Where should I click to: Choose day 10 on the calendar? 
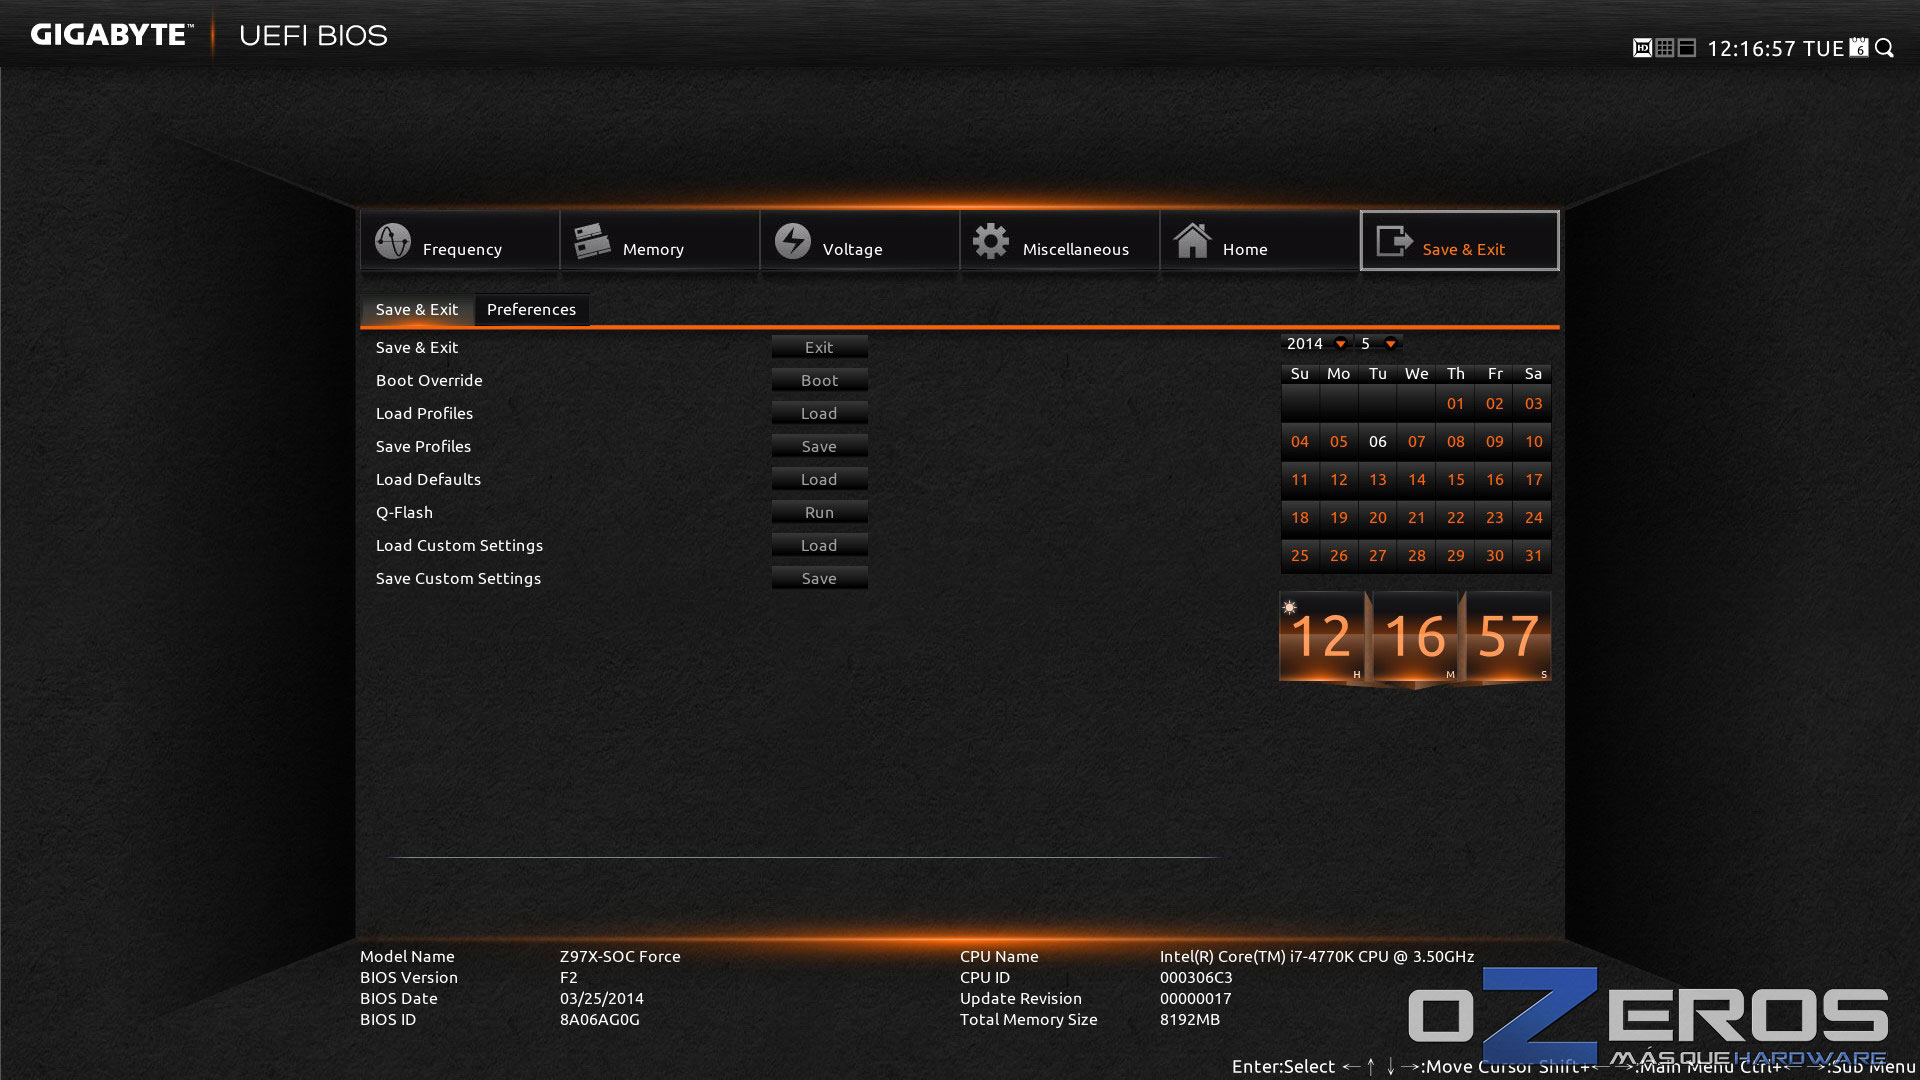[1533, 442]
